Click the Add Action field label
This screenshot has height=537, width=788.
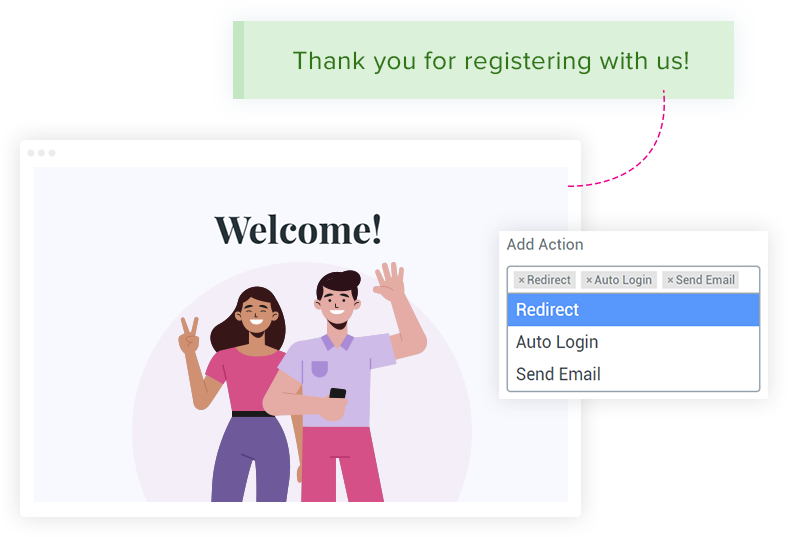tap(545, 245)
